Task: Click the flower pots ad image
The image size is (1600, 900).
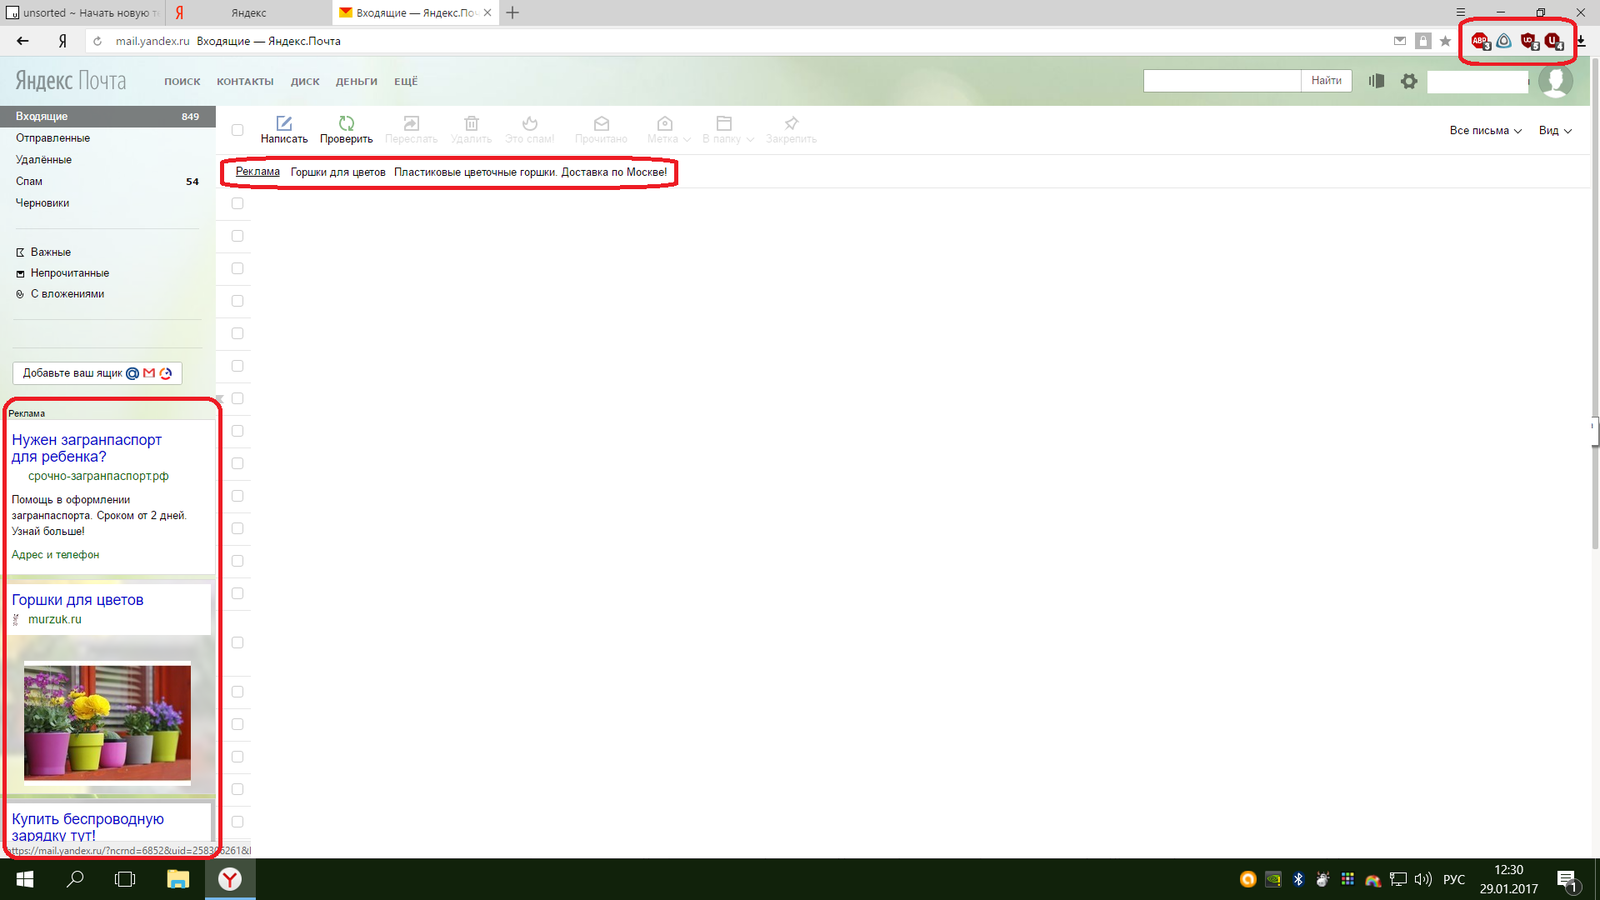Action: (107, 722)
